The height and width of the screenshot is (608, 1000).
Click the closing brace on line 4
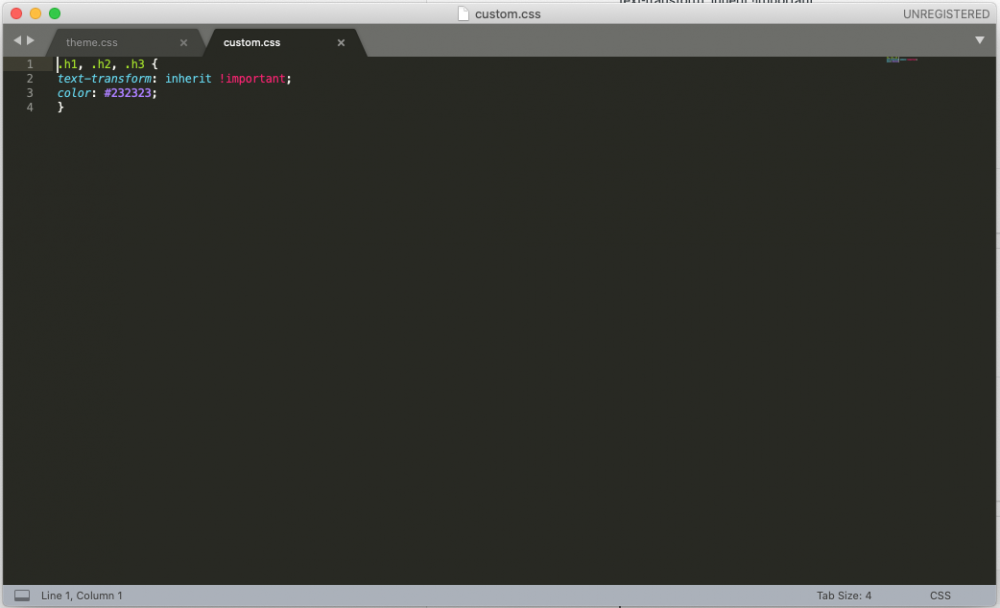tap(61, 107)
